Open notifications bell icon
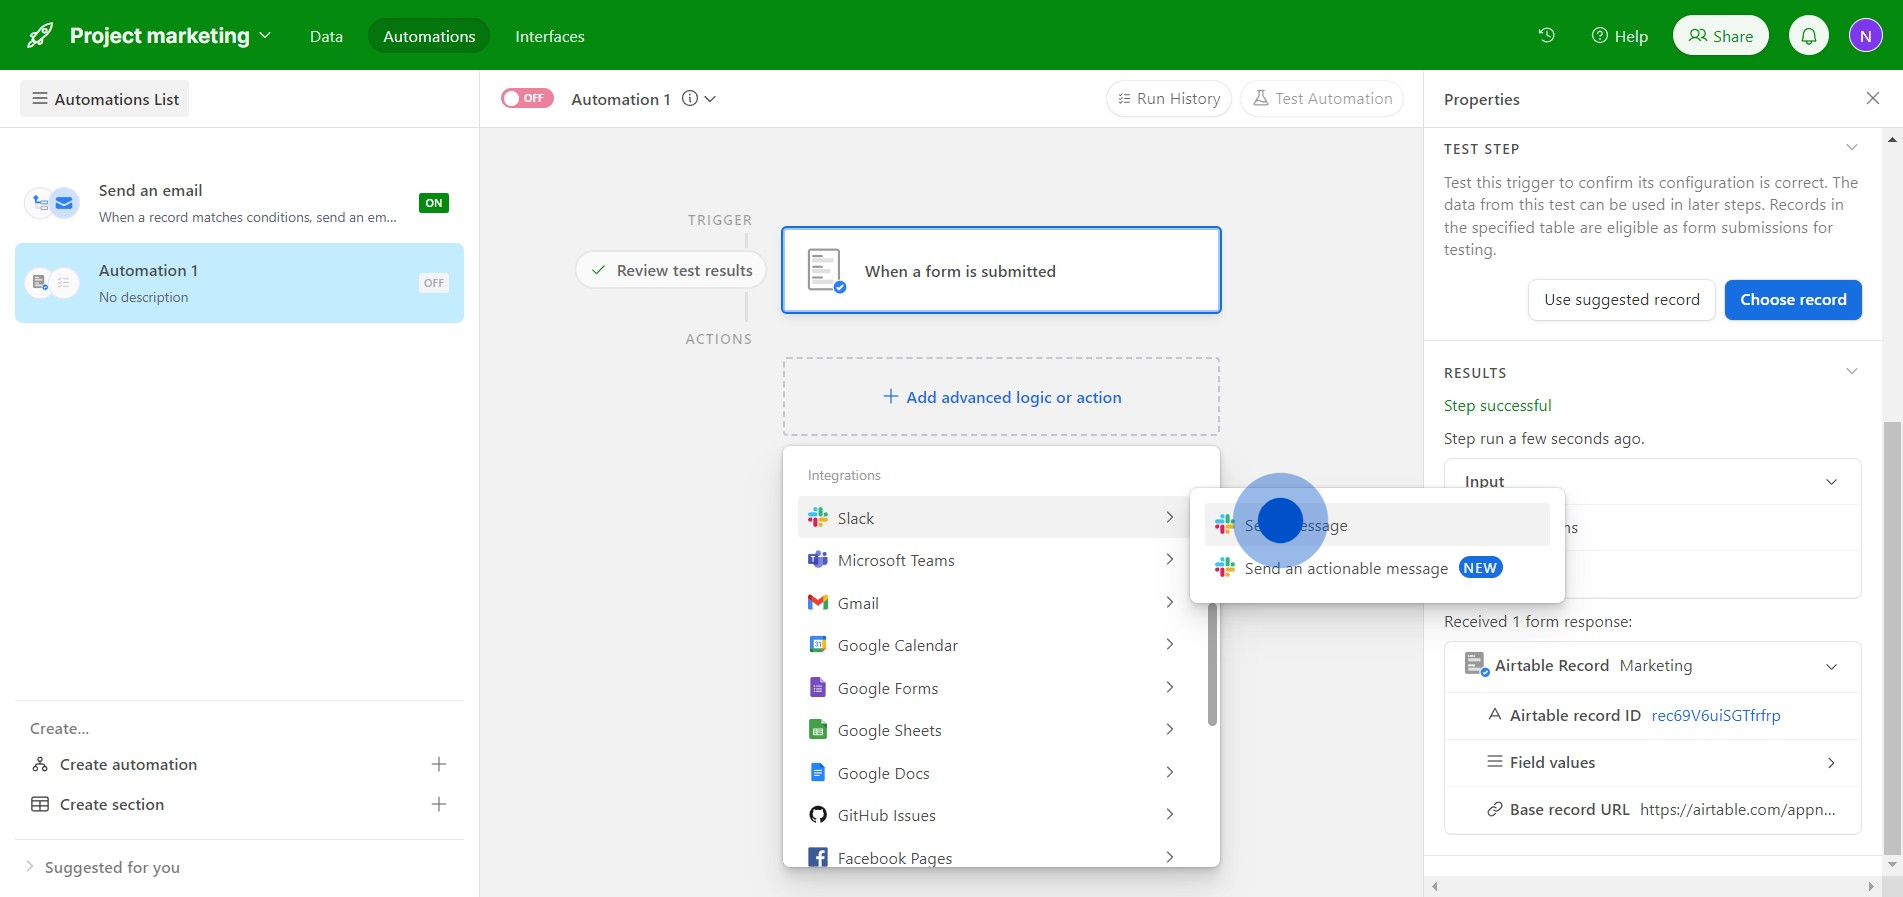Viewport: 1903px width, 897px height. pos(1809,36)
